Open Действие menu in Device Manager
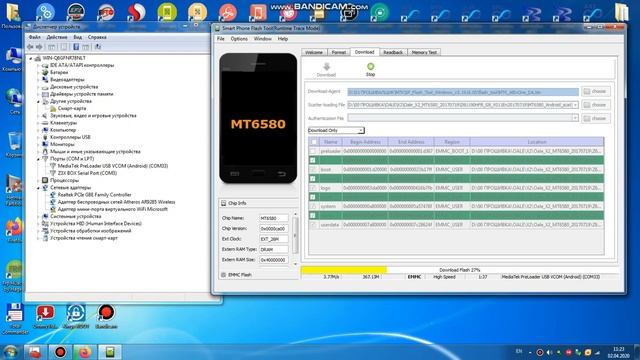Viewport: 640px width, 360px height. coord(57,37)
